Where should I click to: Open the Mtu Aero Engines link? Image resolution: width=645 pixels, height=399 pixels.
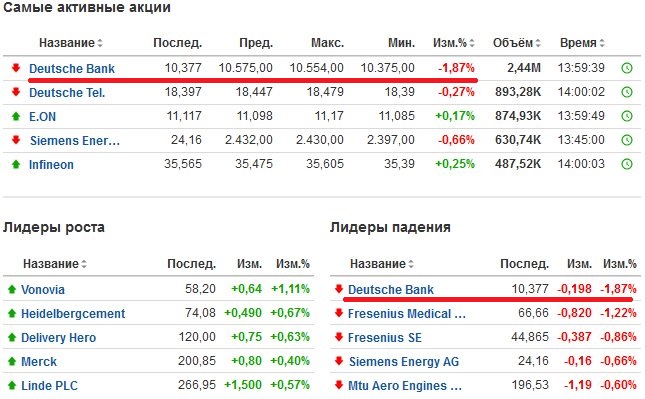[405, 385]
